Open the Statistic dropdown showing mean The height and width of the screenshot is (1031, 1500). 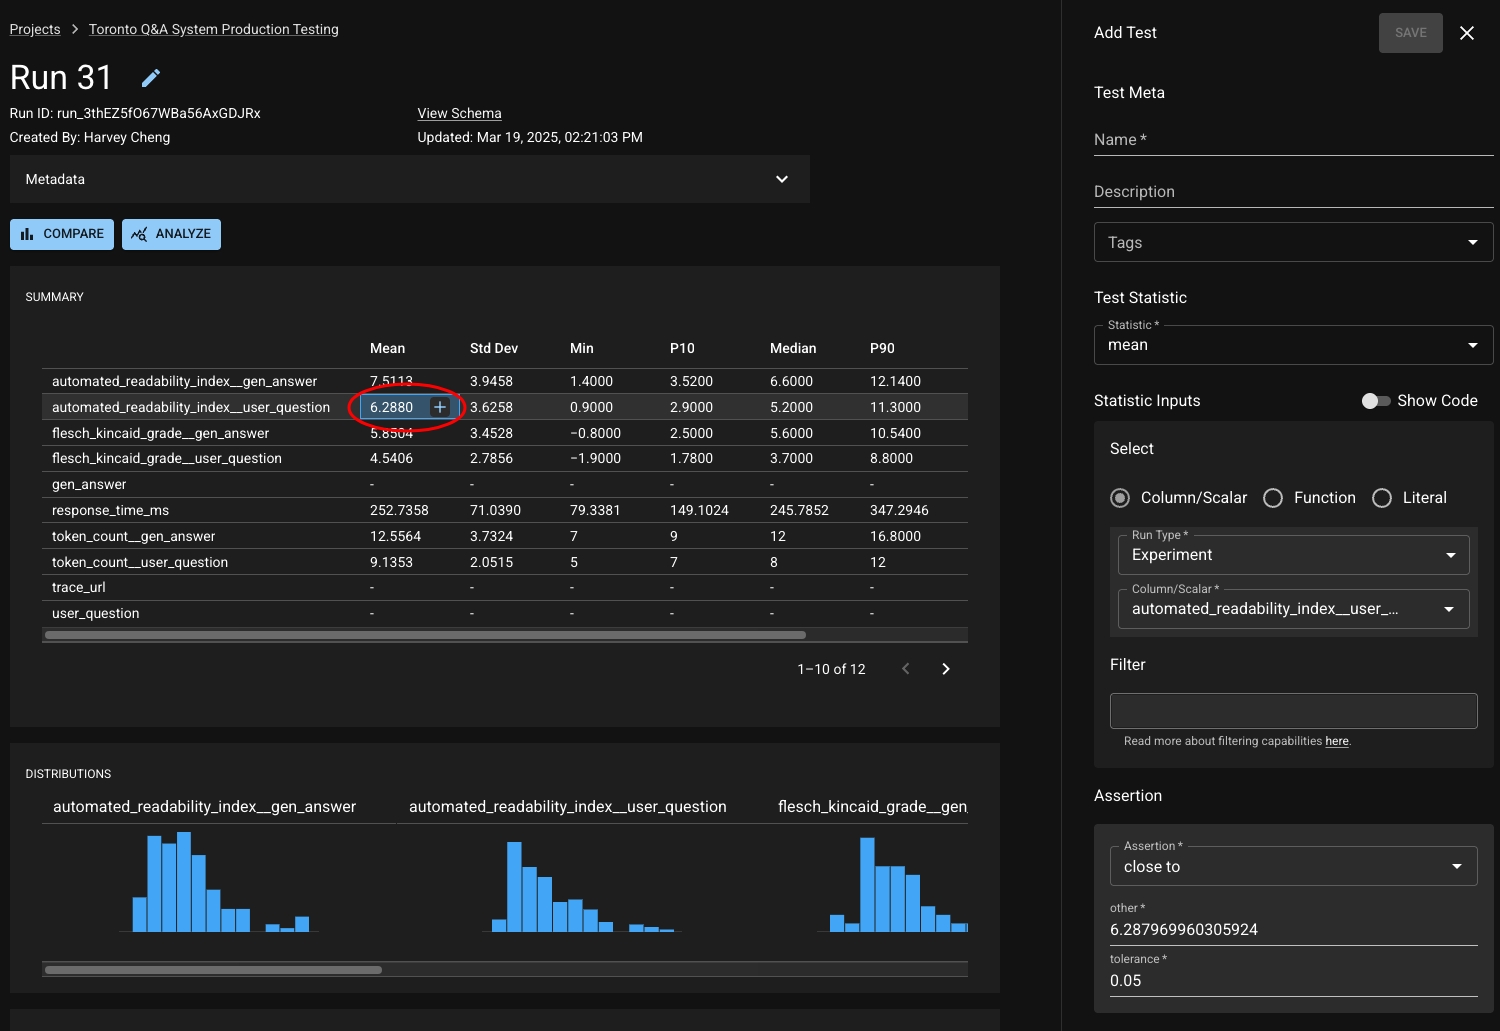point(1293,345)
